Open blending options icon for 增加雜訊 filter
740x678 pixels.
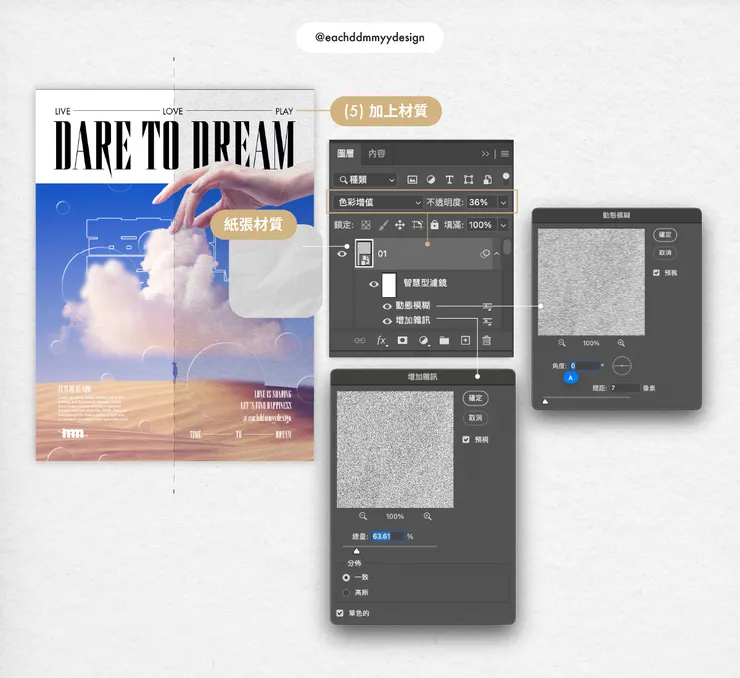pyautogui.click(x=488, y=322)
